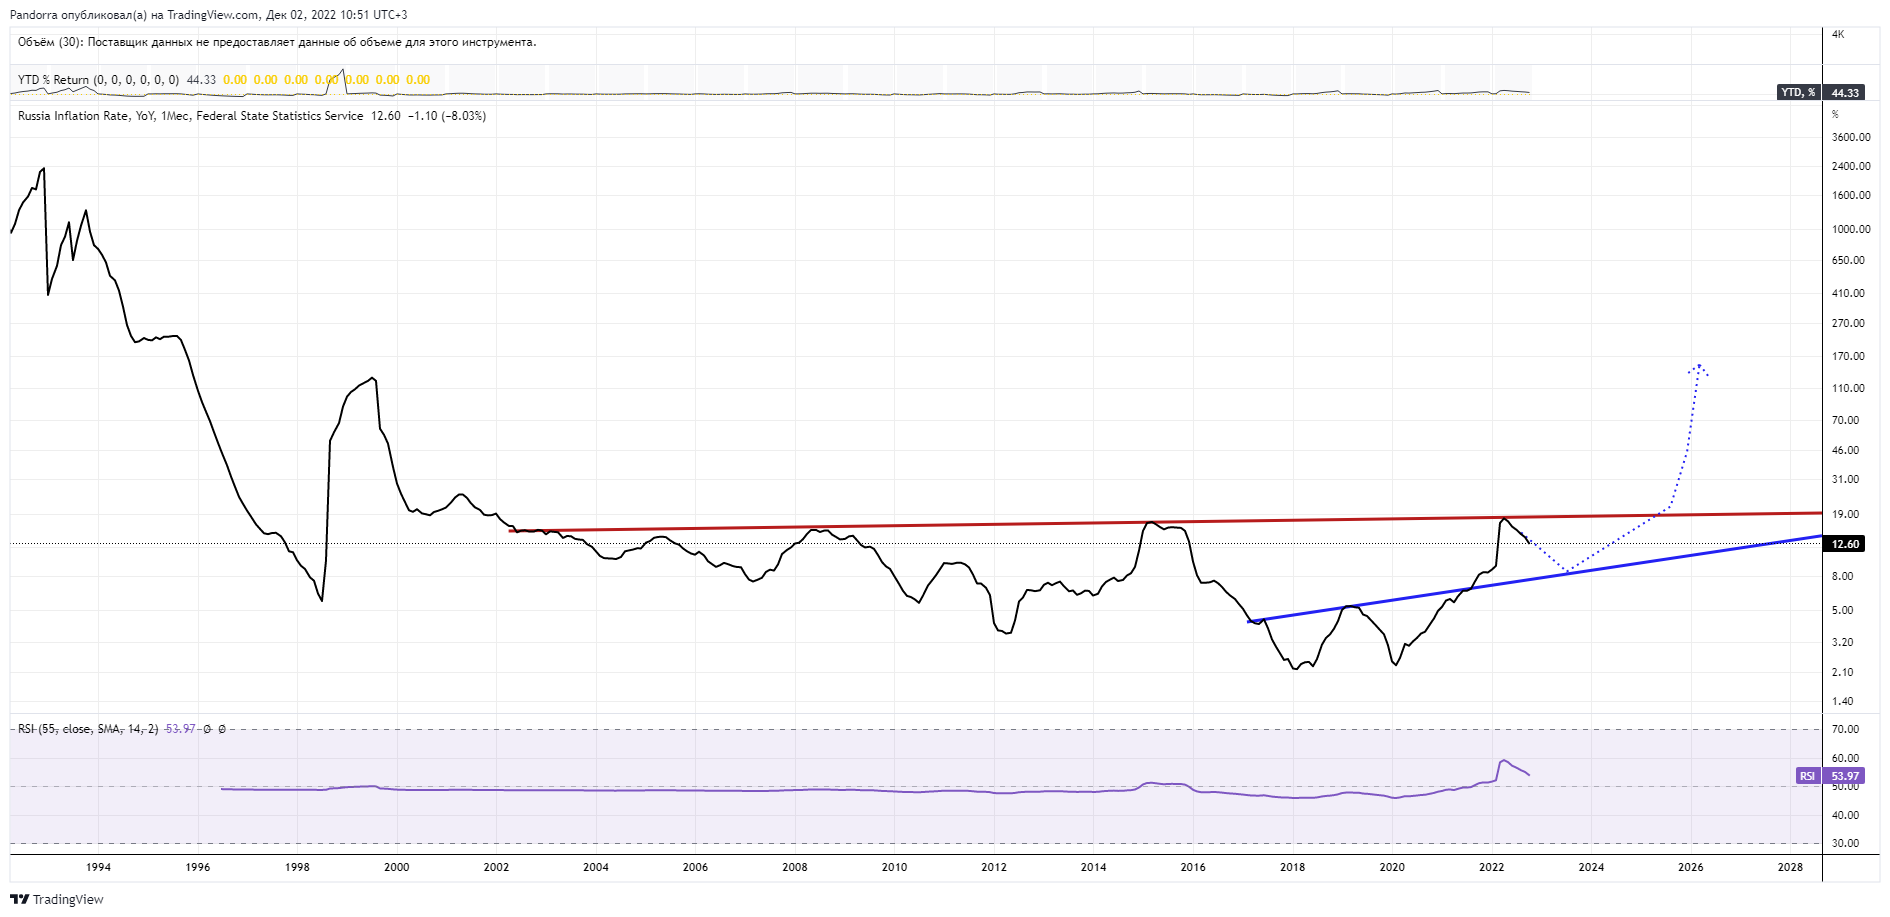Click the 31.00 price scale label
The width and height of the screenshot is (1890, 917).
(1845, 479)
